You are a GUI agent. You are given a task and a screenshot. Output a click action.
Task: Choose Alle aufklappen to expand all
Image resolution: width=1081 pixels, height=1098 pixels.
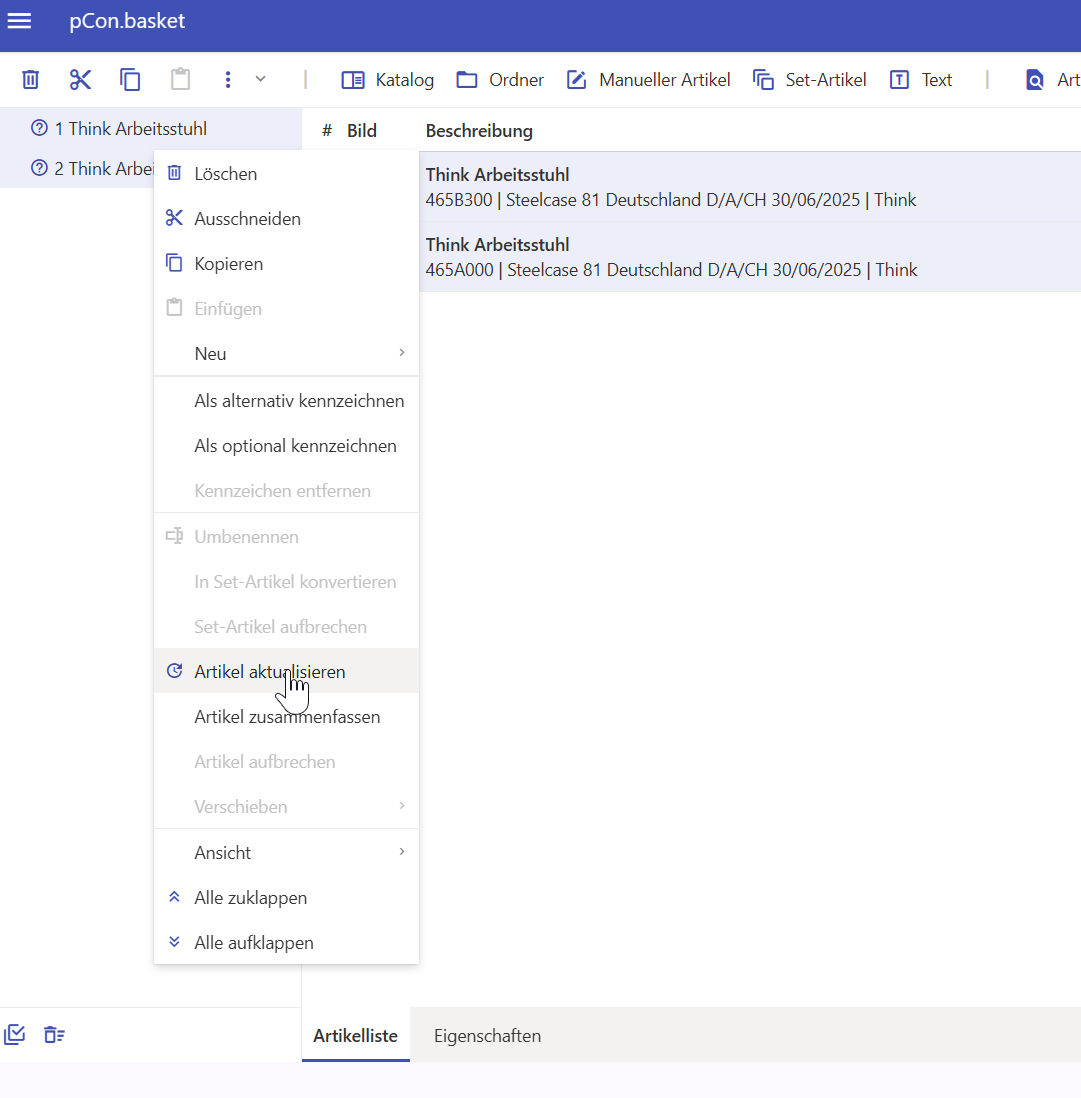[286, 943]
